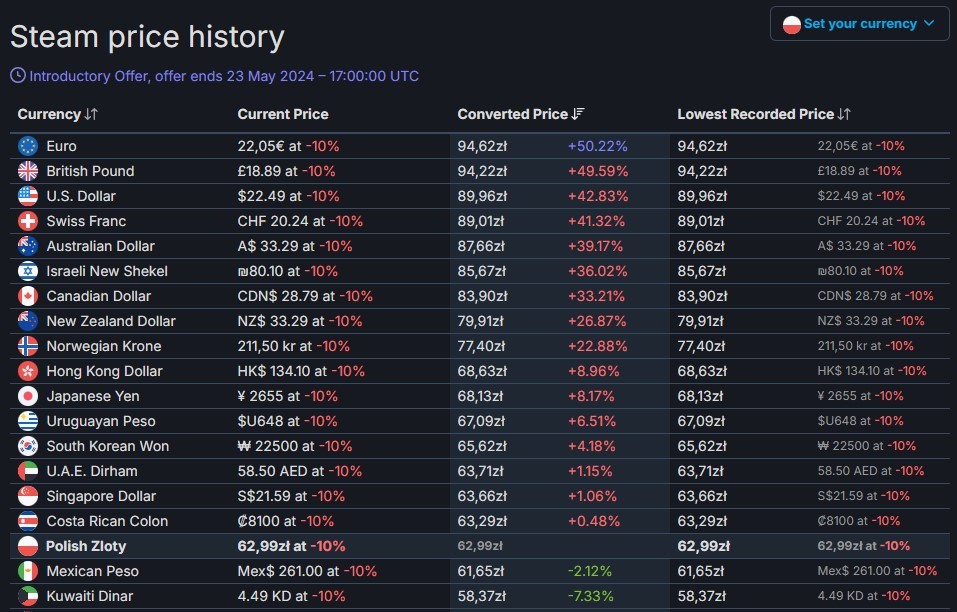Click the U.S. Dollar current price $22.49
This screenshot has width=957, height=612.
pos(261,196)
